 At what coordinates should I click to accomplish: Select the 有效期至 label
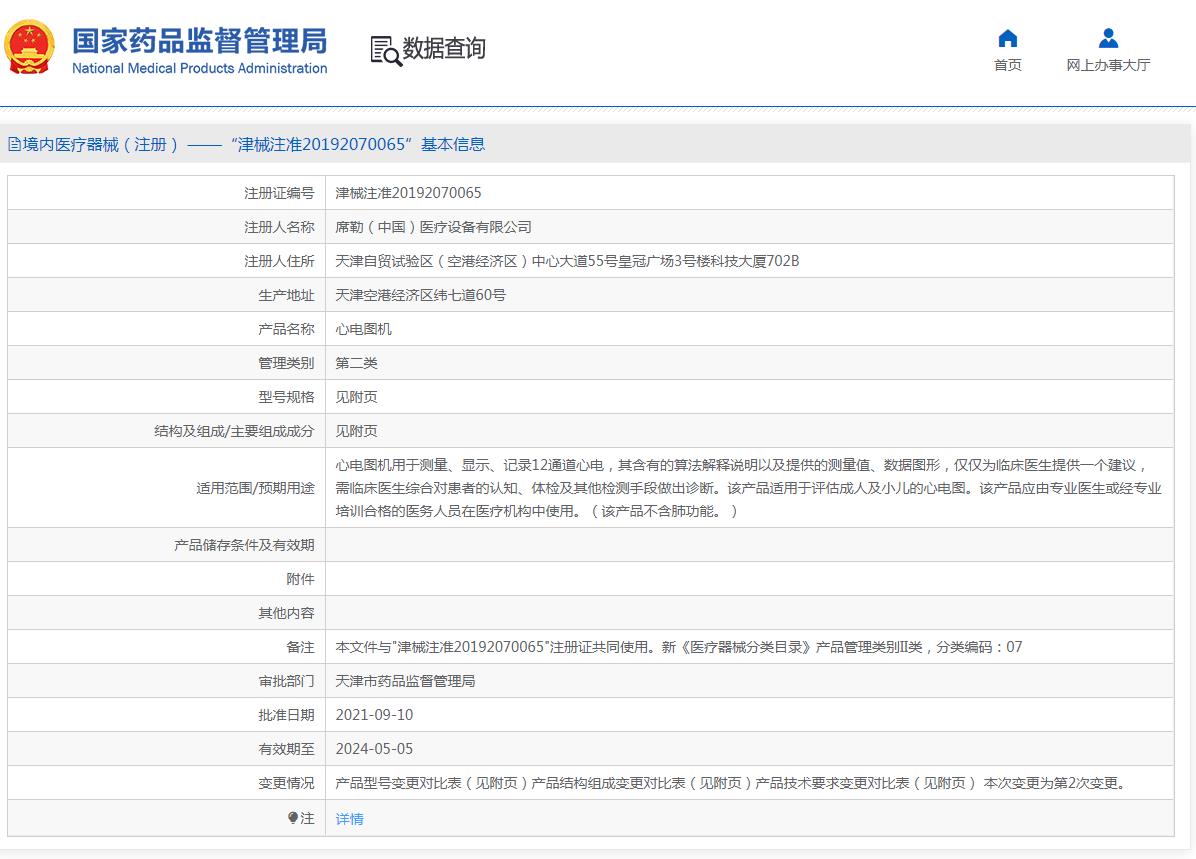(286, 749)
